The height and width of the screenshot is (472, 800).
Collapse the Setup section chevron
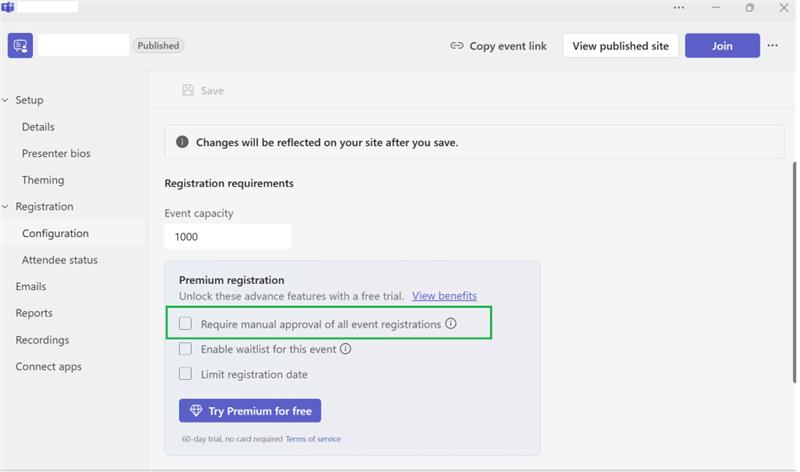tap(5, 100)
